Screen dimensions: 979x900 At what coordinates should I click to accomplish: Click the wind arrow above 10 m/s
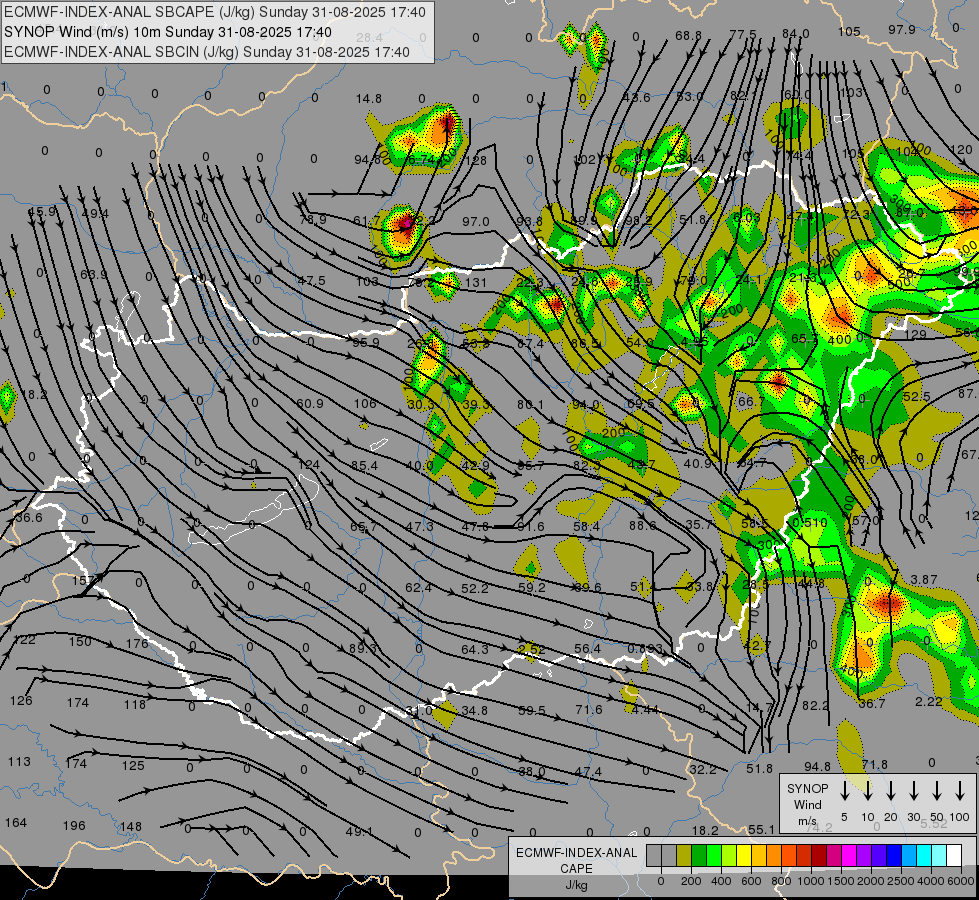pyautogui.click(x=868, y=791)
